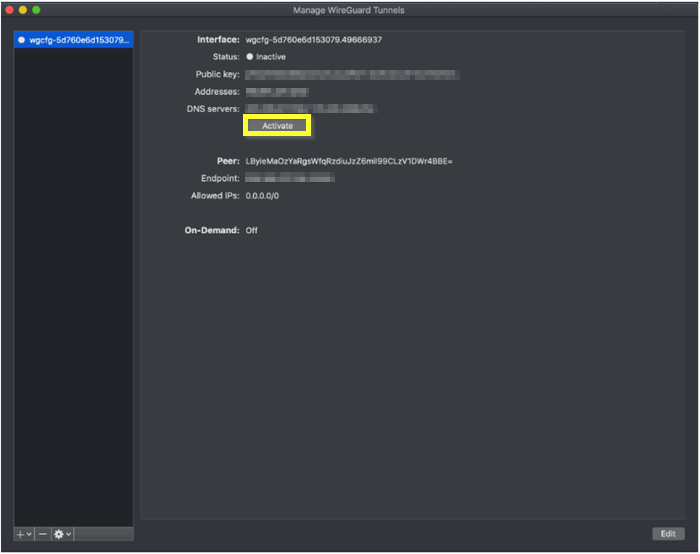Viewport: 700px width, 554px height.
Task: Open the gear settings menu
Action: click(x=61, y=535)
